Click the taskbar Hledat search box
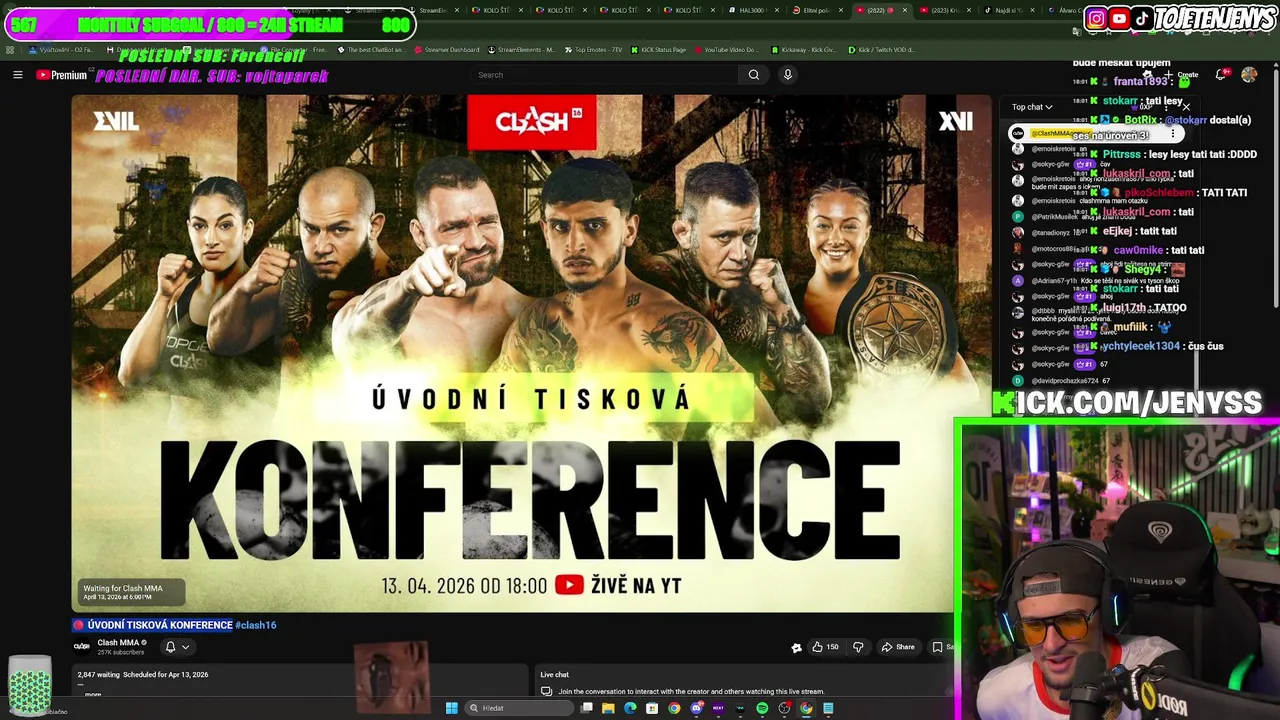The height and width of the screenshot is (720, 1280). [519, 708]
